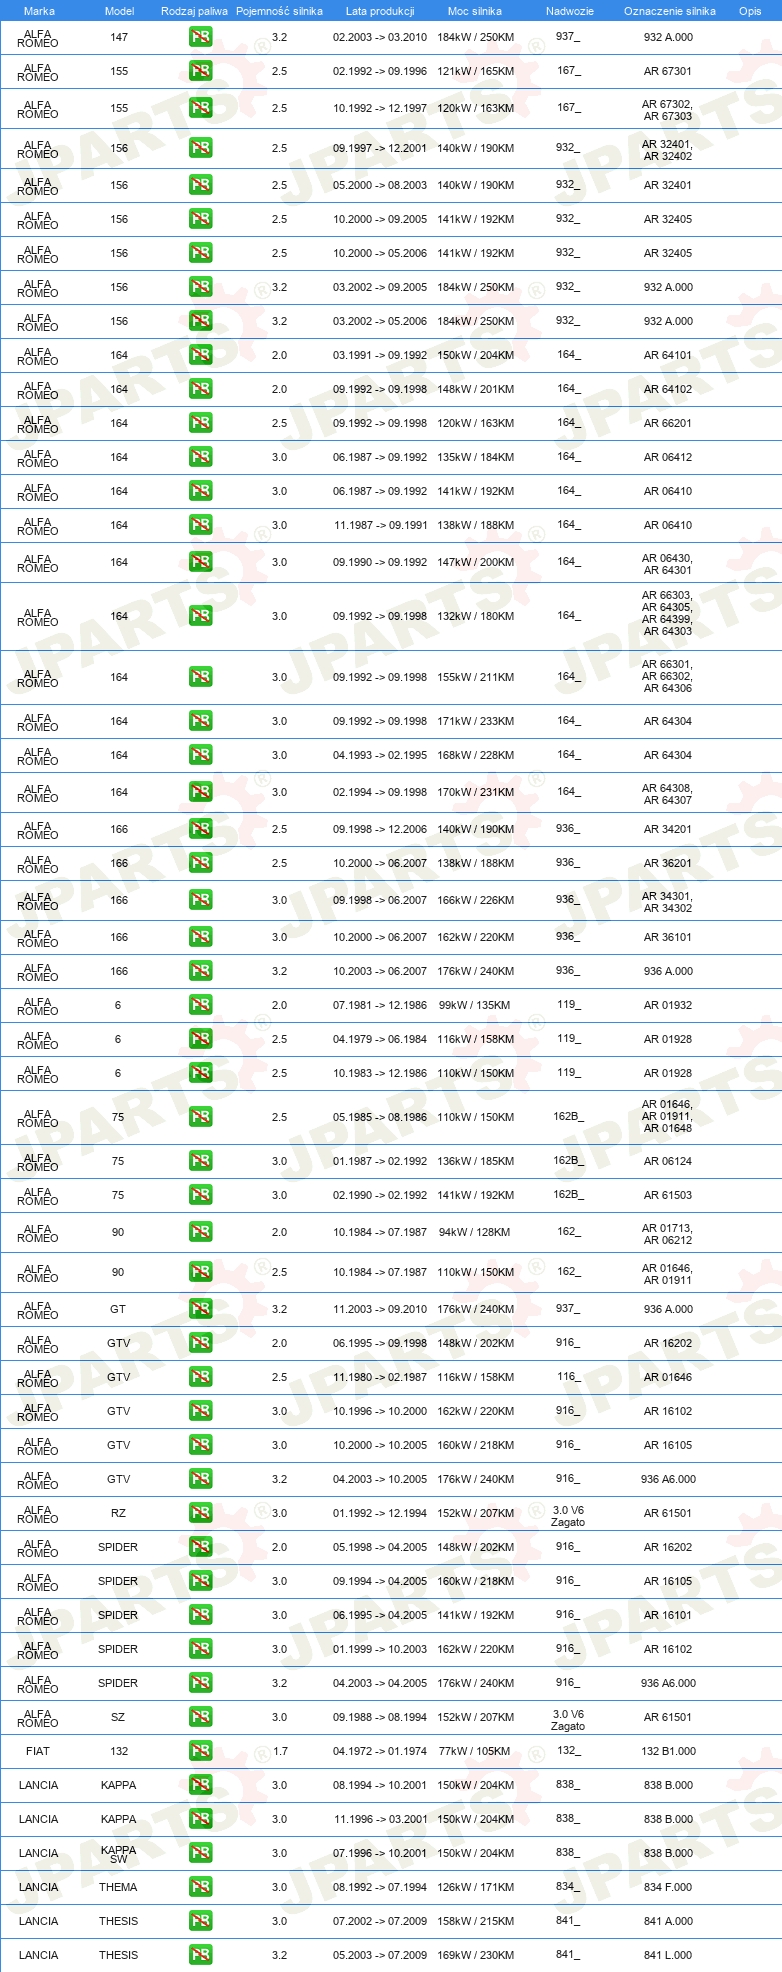
Task: Click the petrol icon in the FIAT 132 row
Action: tap(200, 1751)
